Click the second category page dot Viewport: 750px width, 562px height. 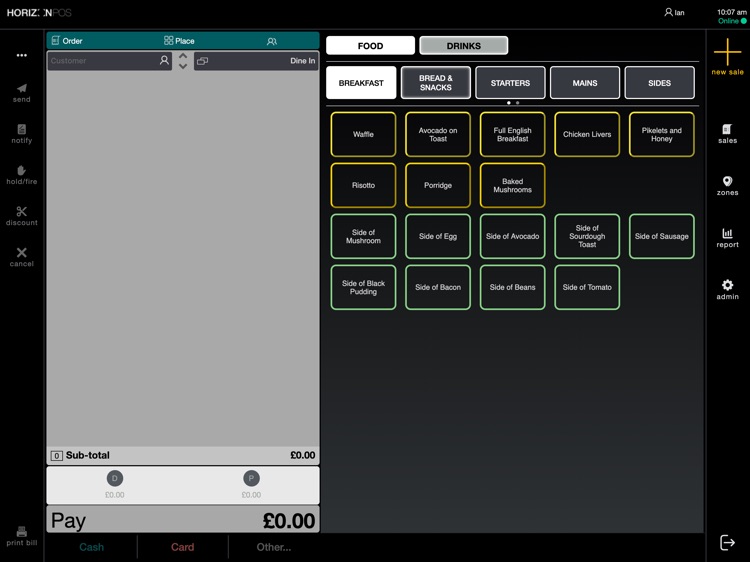[x=518, y=103]
